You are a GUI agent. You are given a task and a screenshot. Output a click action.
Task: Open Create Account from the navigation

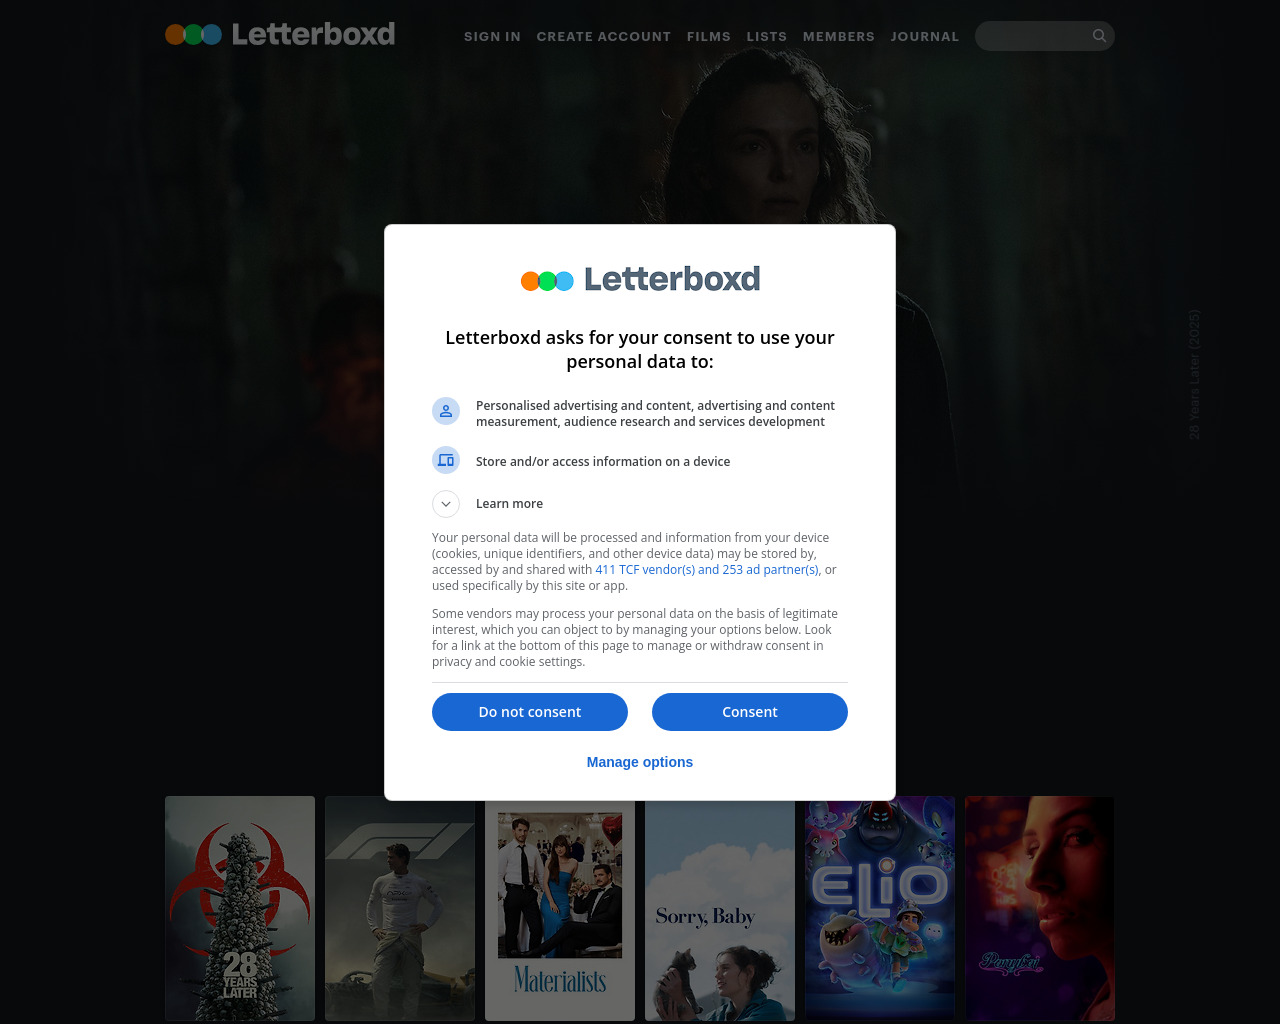coord(604,36)
